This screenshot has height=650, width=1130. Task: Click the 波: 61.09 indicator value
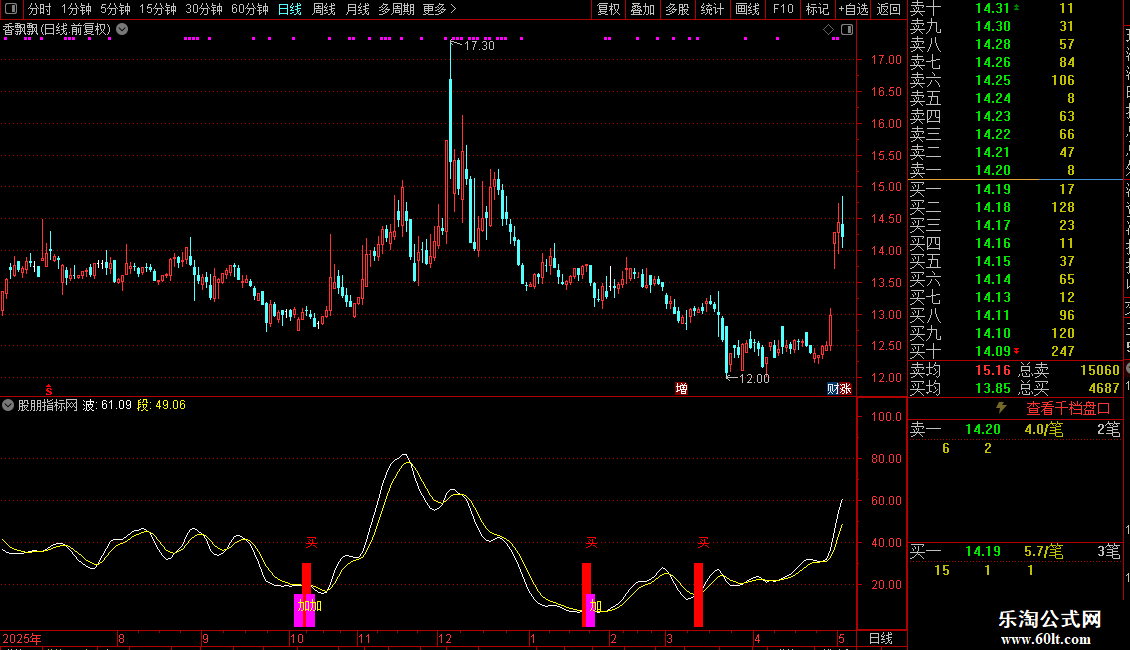pos(107,405)
